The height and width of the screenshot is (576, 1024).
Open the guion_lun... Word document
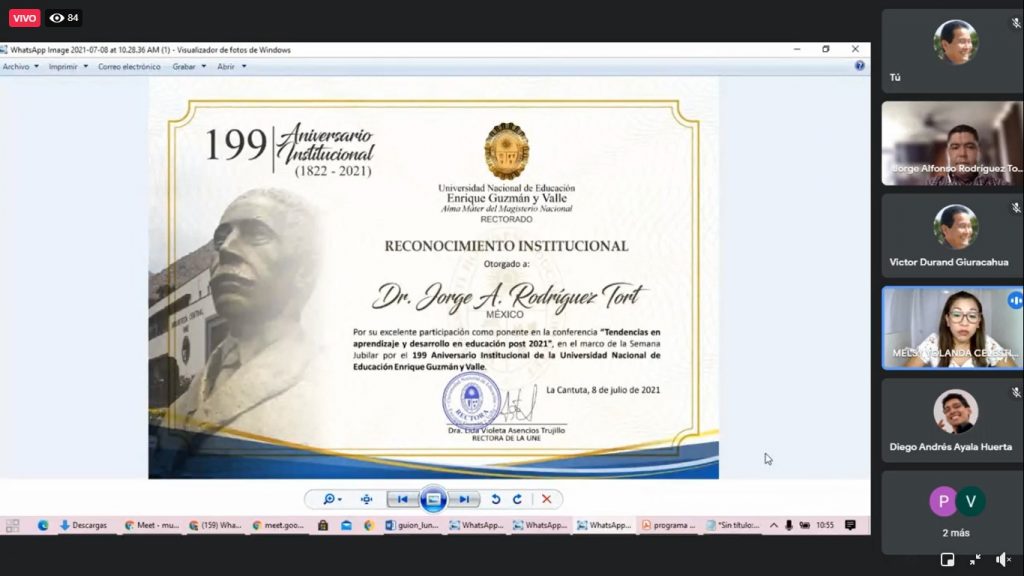(x=412, y=525)
